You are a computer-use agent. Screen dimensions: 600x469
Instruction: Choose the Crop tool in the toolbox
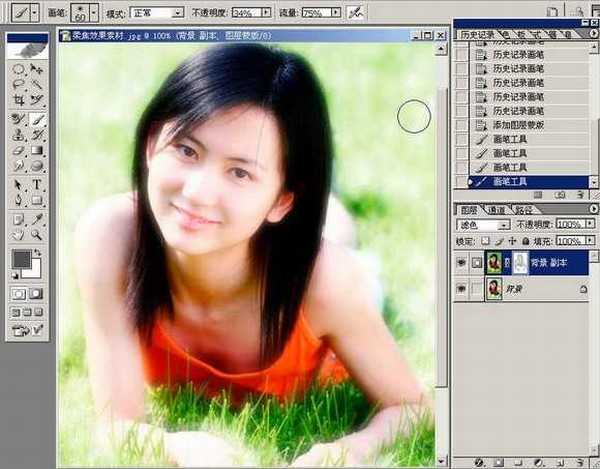click(19, 100)
